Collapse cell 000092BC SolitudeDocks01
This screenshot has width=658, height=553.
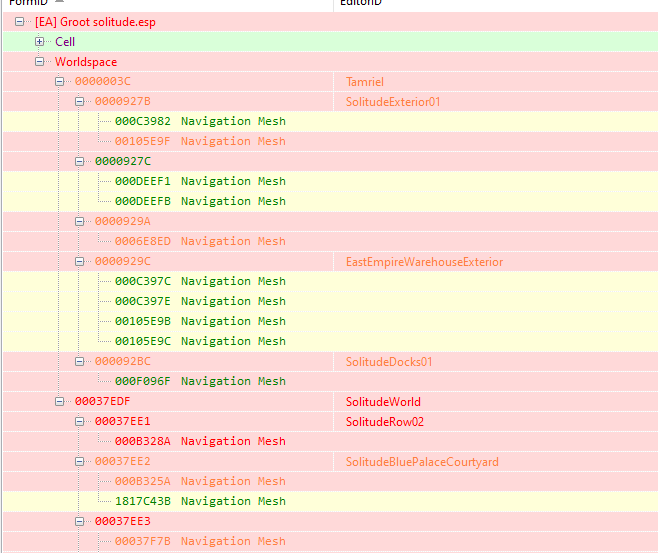[79, 361]
